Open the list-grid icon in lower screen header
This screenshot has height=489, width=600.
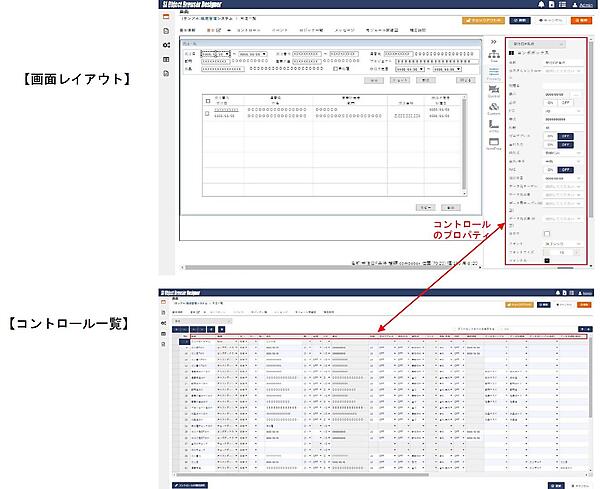point(571,293)
